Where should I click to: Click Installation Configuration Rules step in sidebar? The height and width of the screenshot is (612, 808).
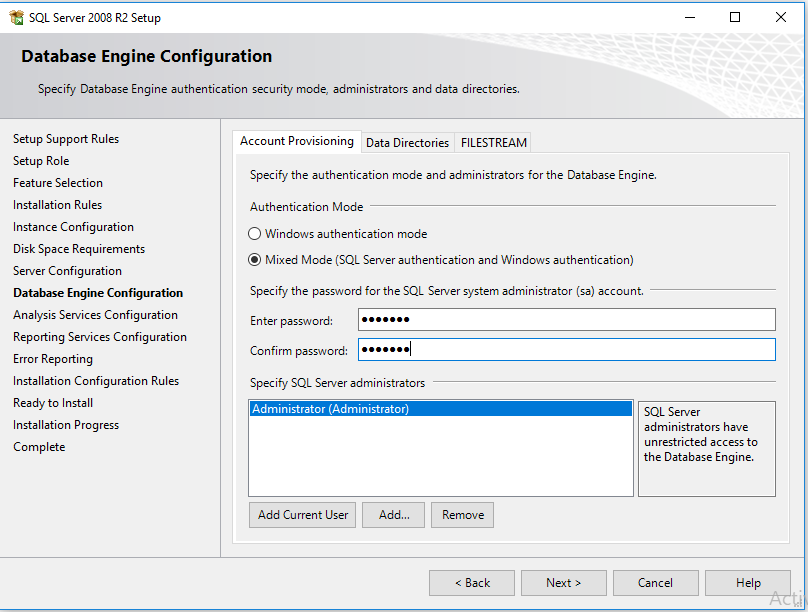point(96,381)
